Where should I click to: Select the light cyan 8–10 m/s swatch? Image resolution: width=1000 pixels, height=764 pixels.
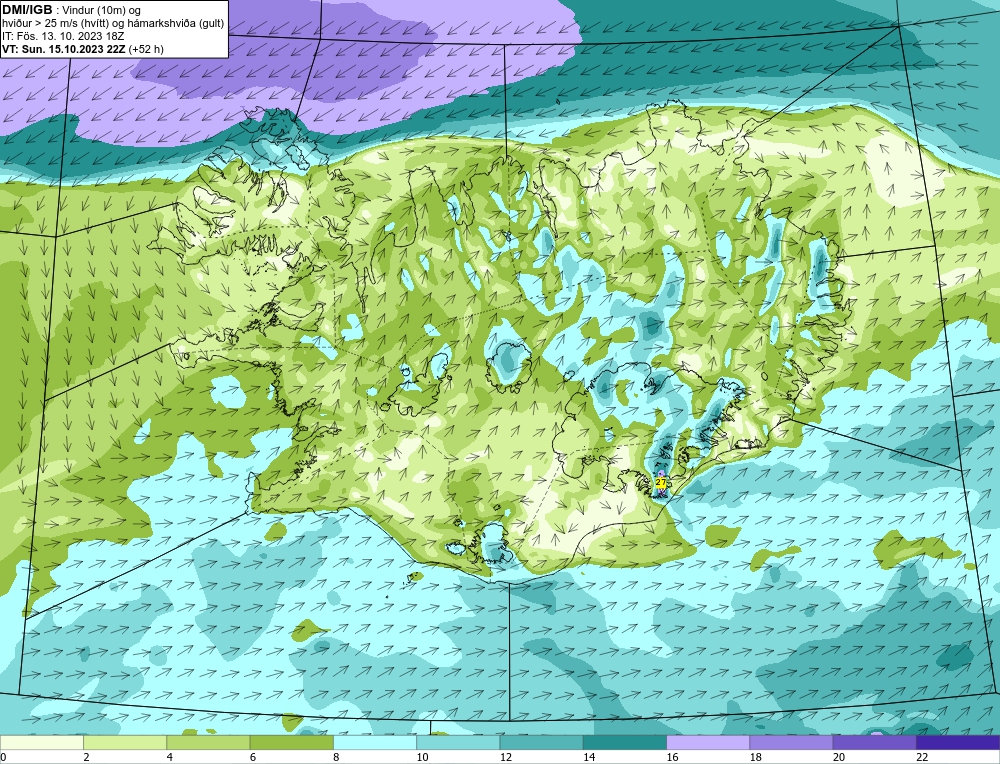click(x=374, y=742)
